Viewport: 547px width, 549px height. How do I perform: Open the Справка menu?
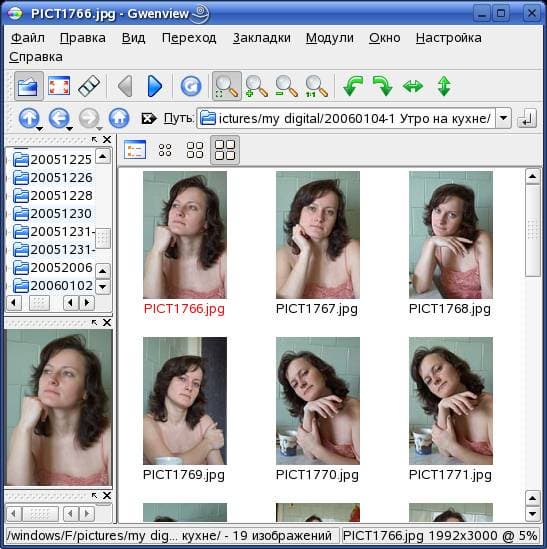(36, 57)
